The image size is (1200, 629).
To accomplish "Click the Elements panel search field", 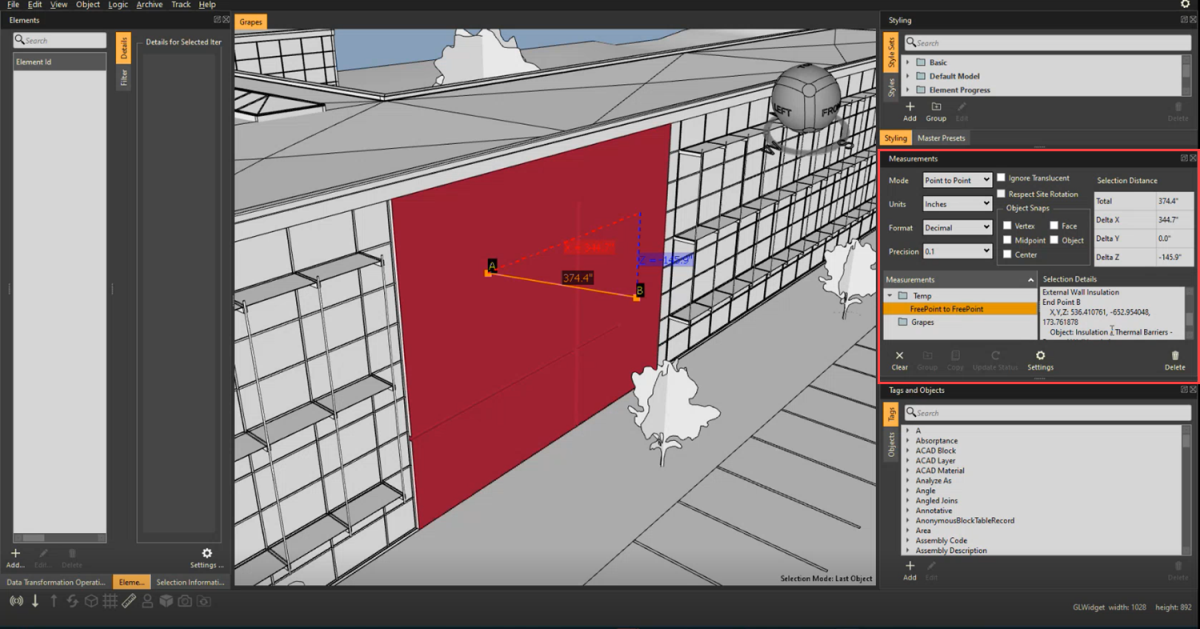I will coord(60,40).
